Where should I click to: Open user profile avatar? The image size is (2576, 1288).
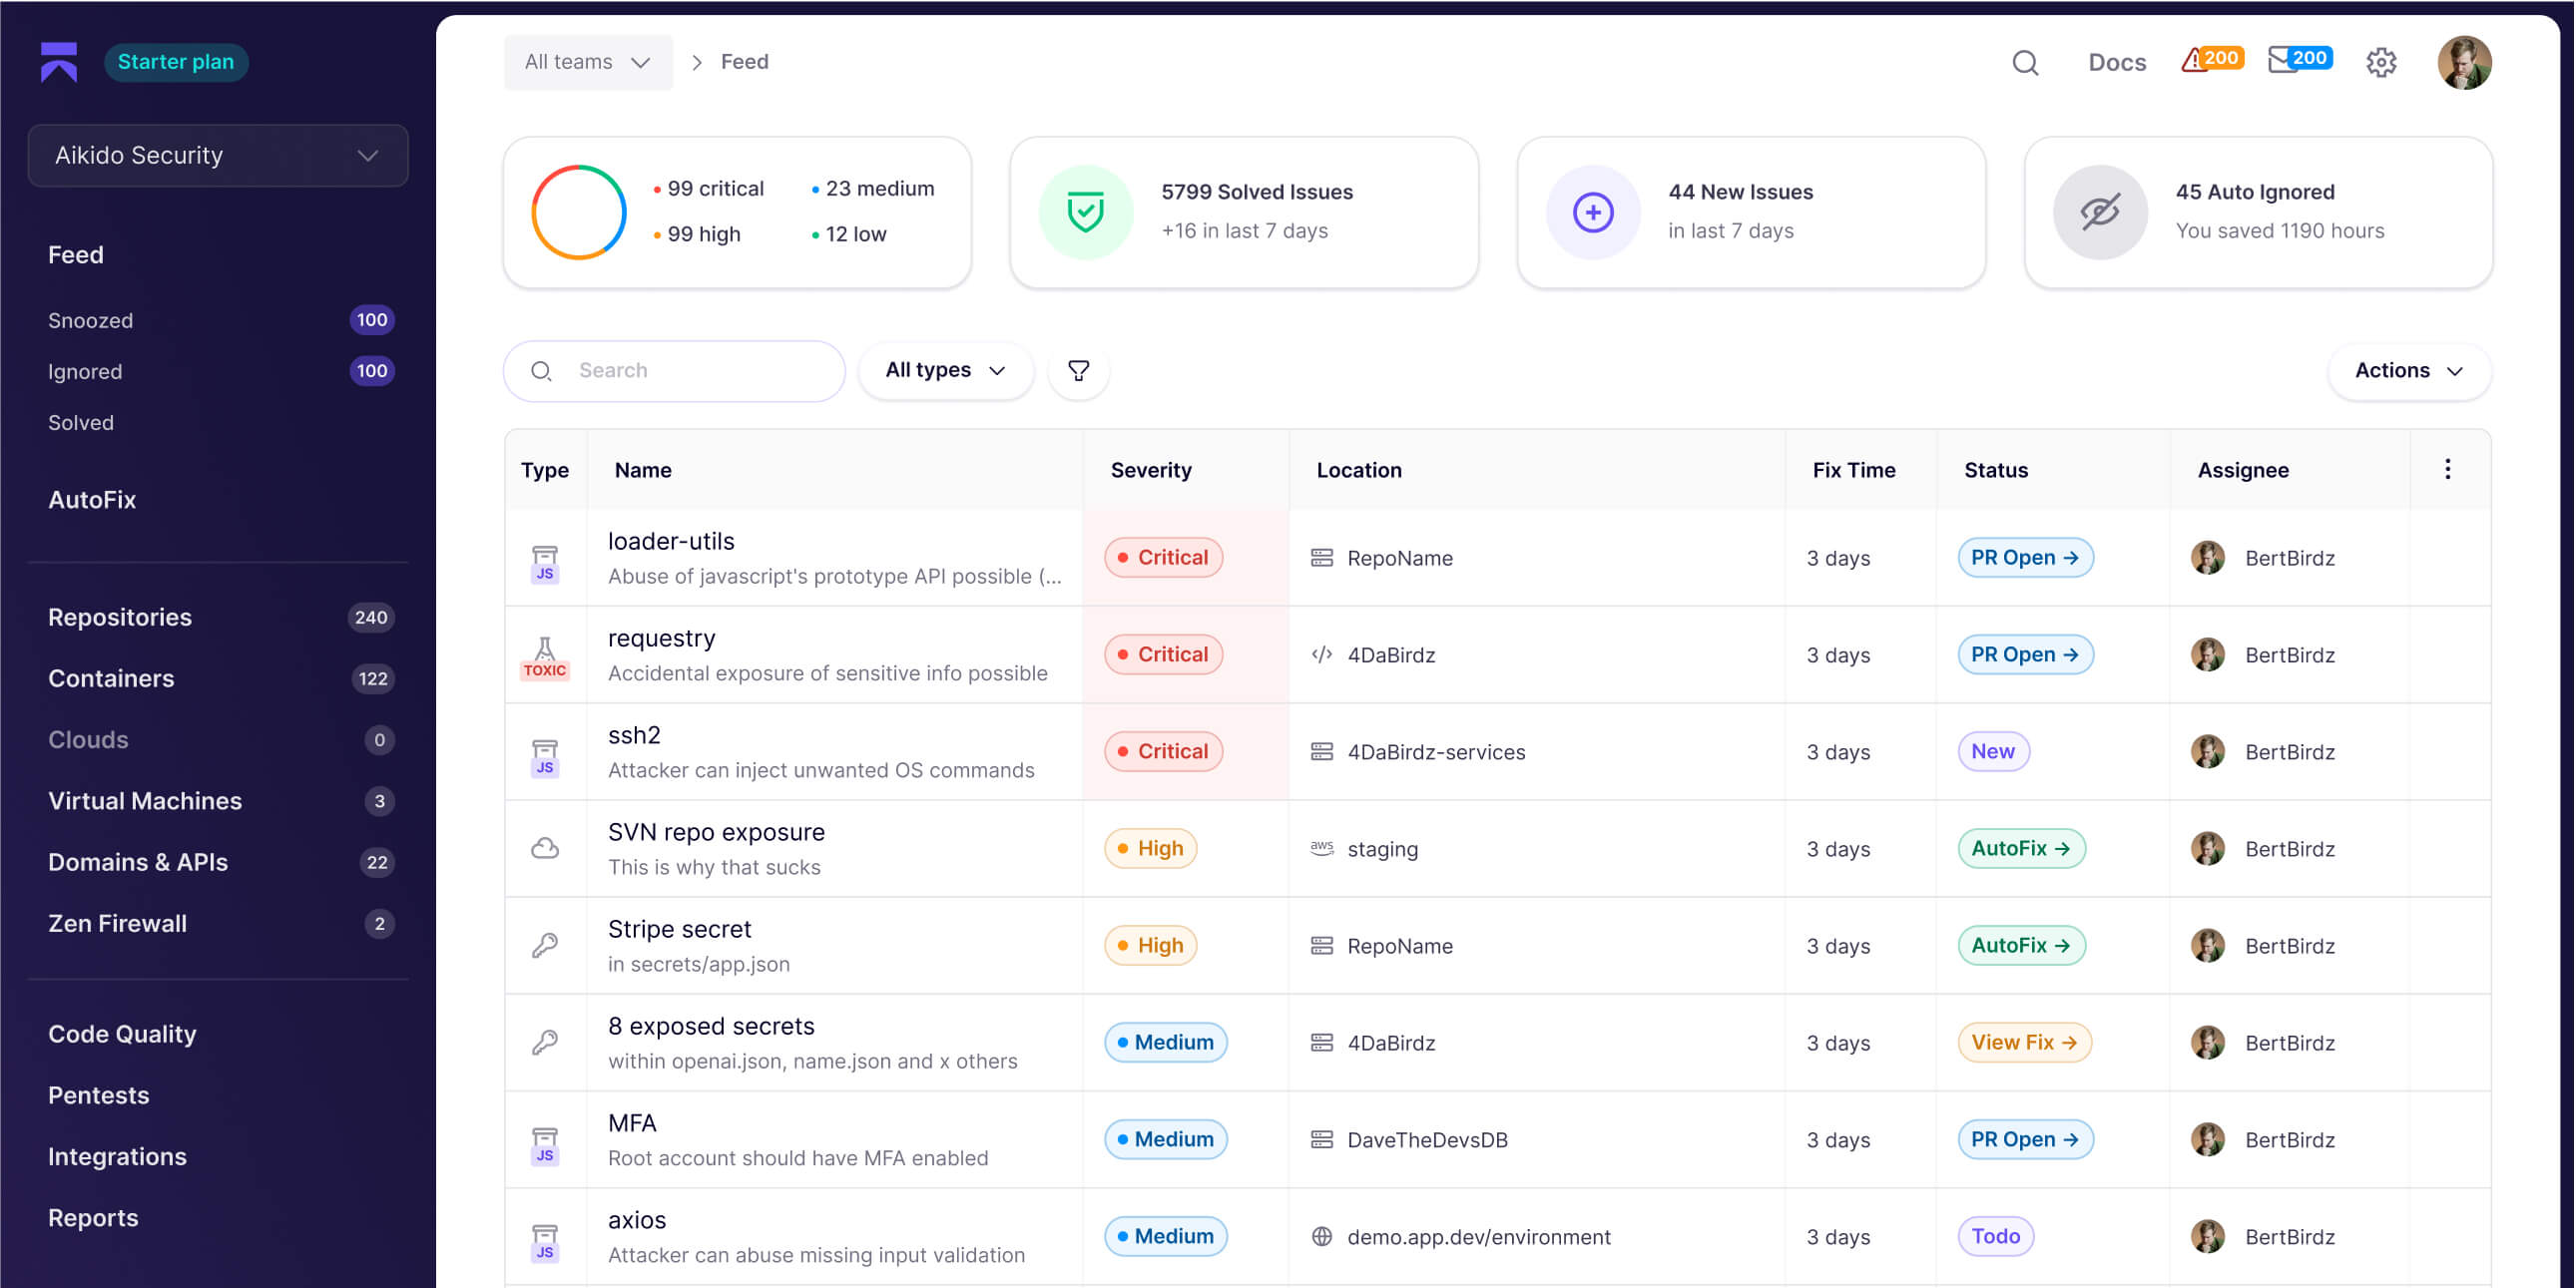2464,63
